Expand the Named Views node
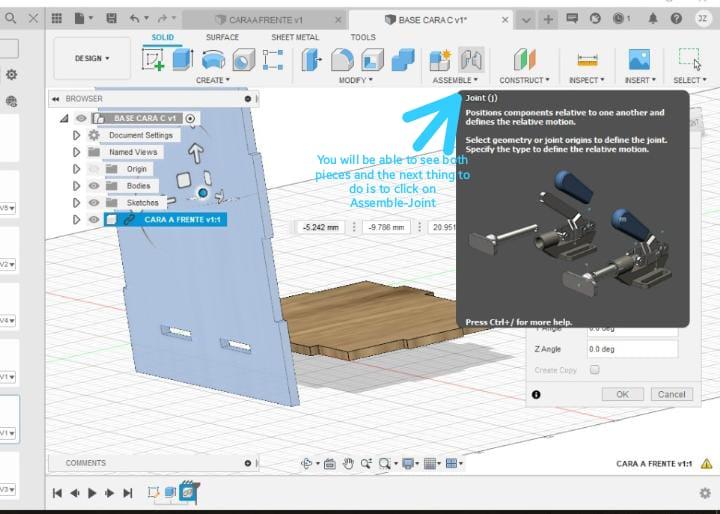This screenshot has height=514, width=720. tap(76, 152)
